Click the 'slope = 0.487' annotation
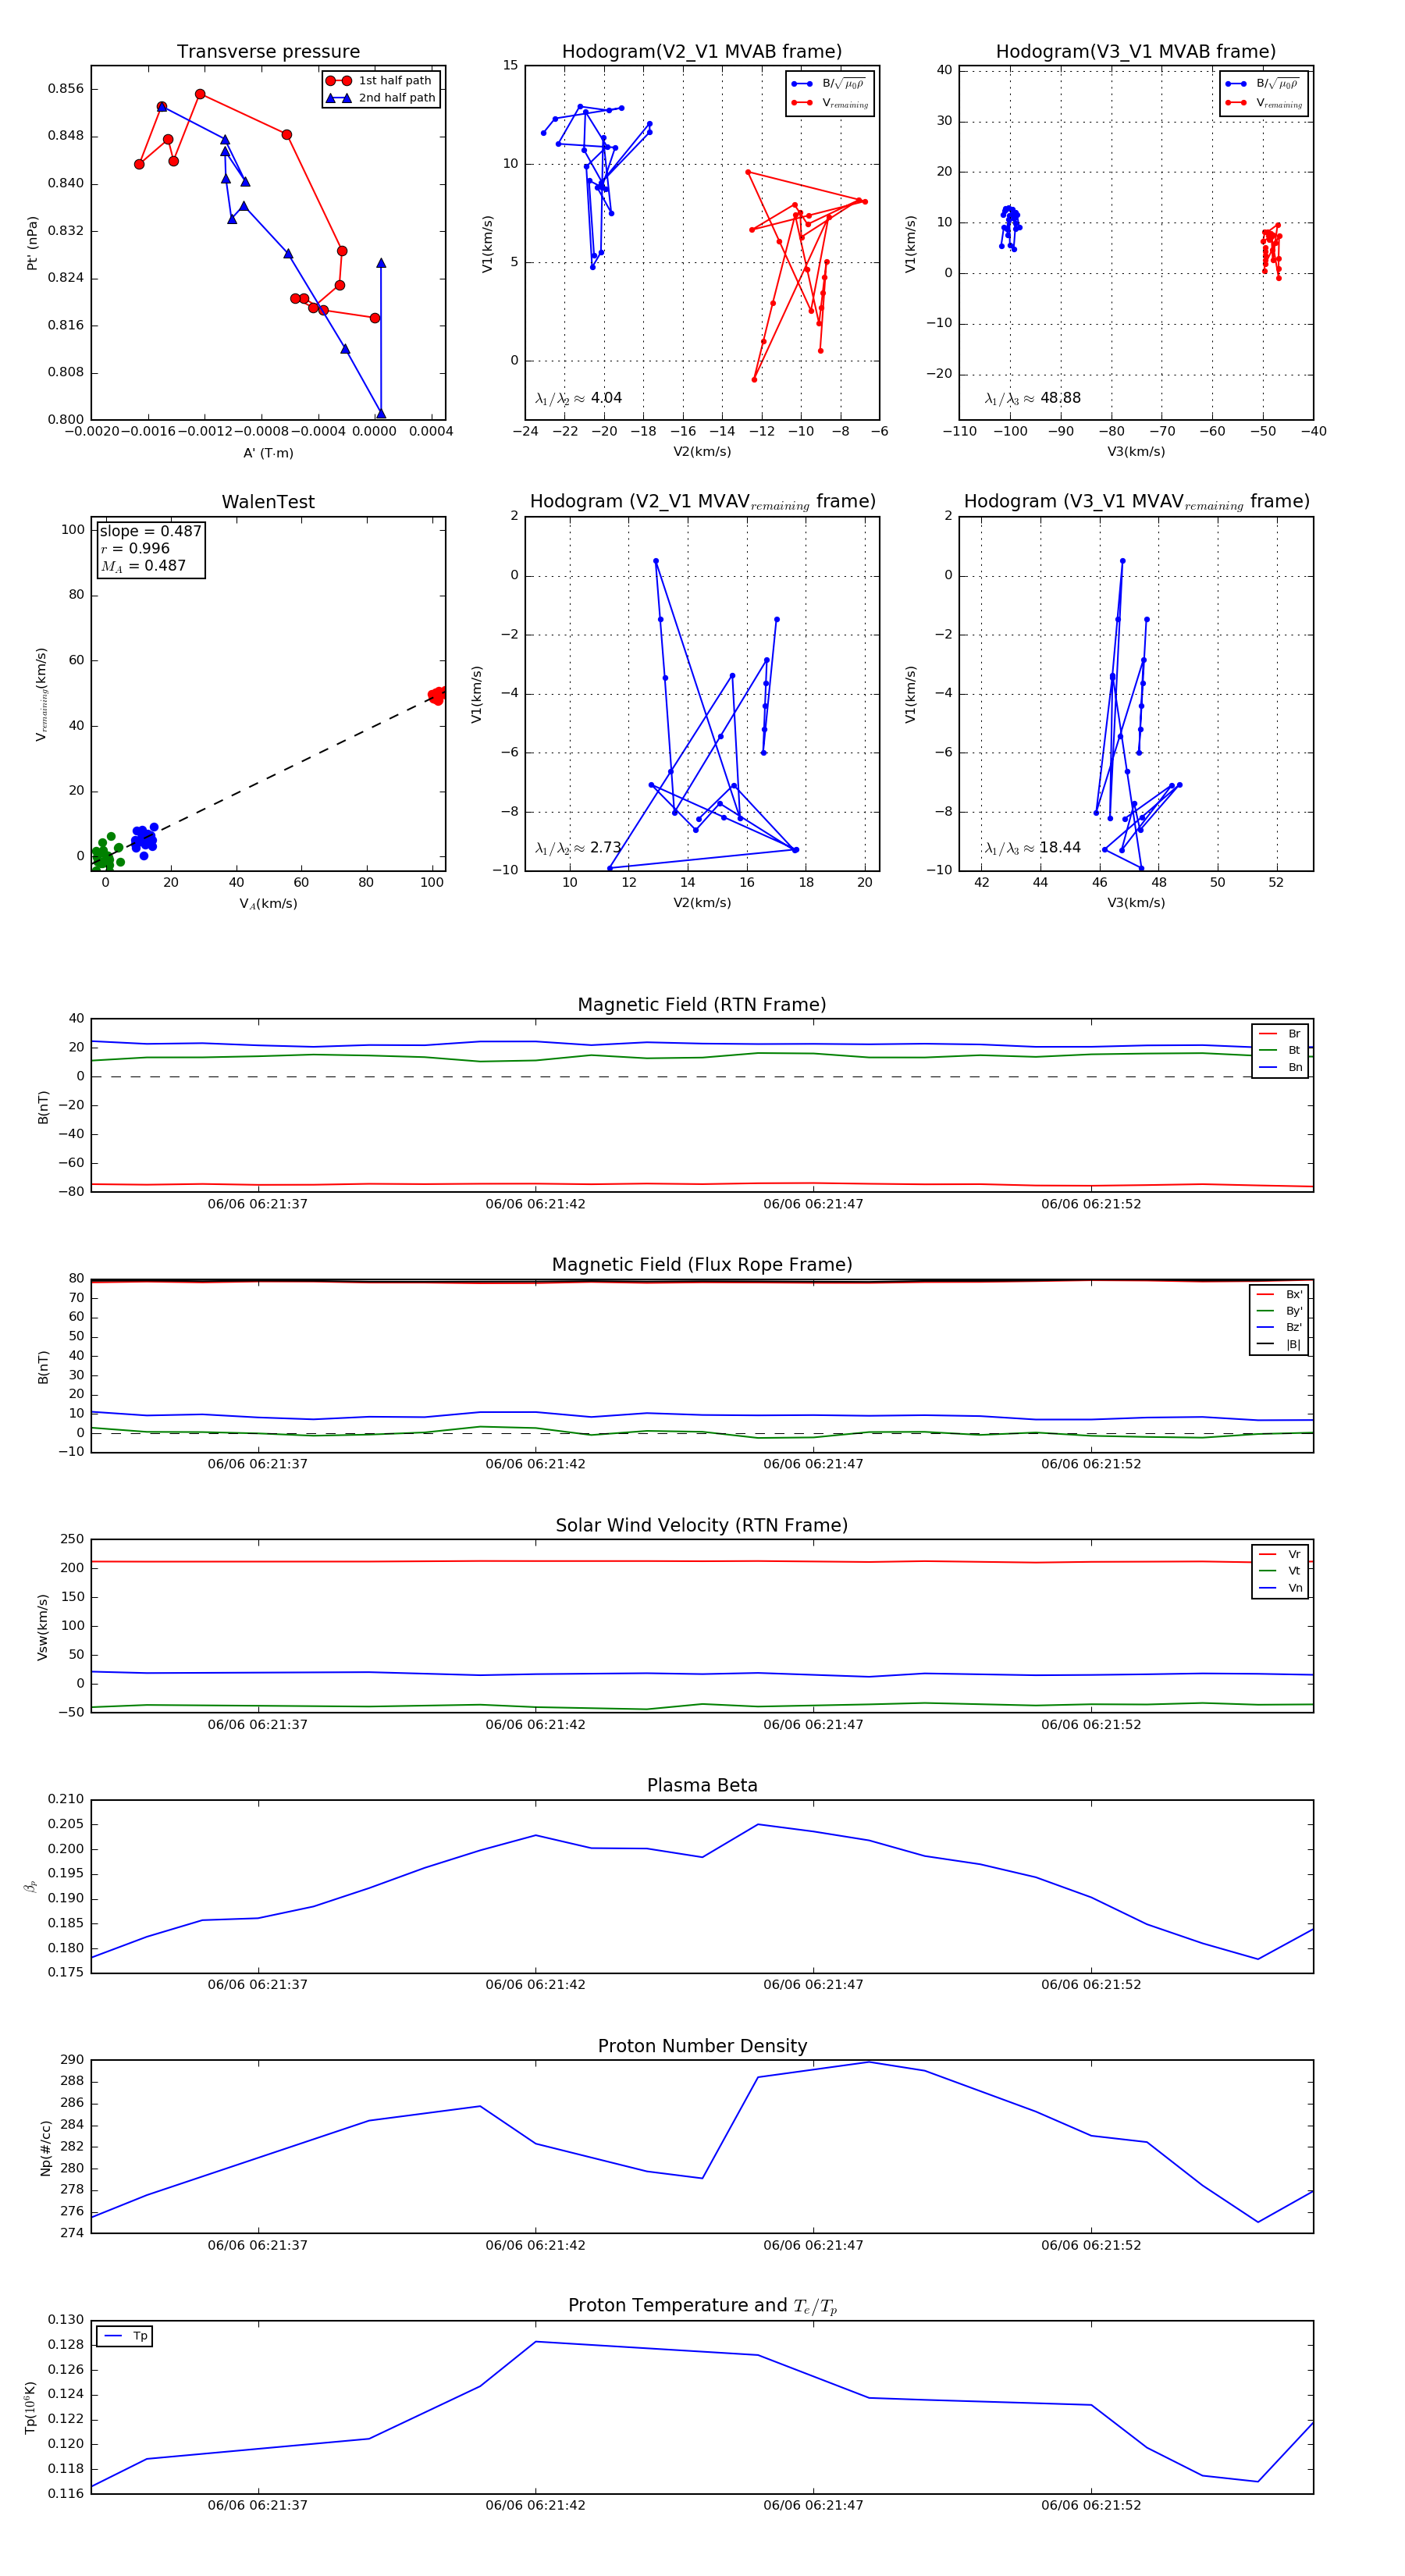The width and height of the screenshot is (1405, 2576). pyautogui.click(x=150, y=531)
